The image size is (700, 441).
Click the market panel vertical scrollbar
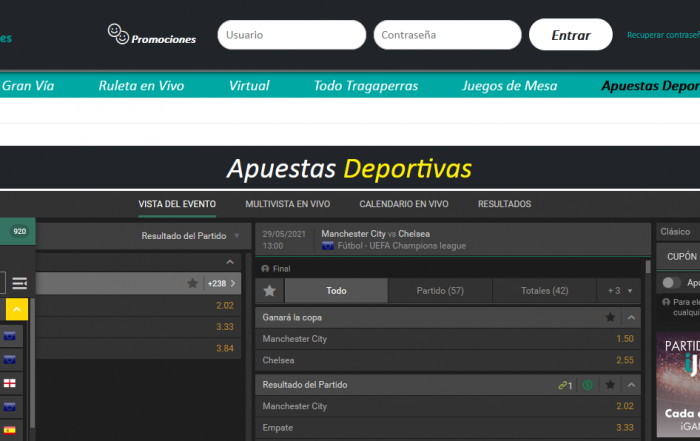(x=648, y=268)
